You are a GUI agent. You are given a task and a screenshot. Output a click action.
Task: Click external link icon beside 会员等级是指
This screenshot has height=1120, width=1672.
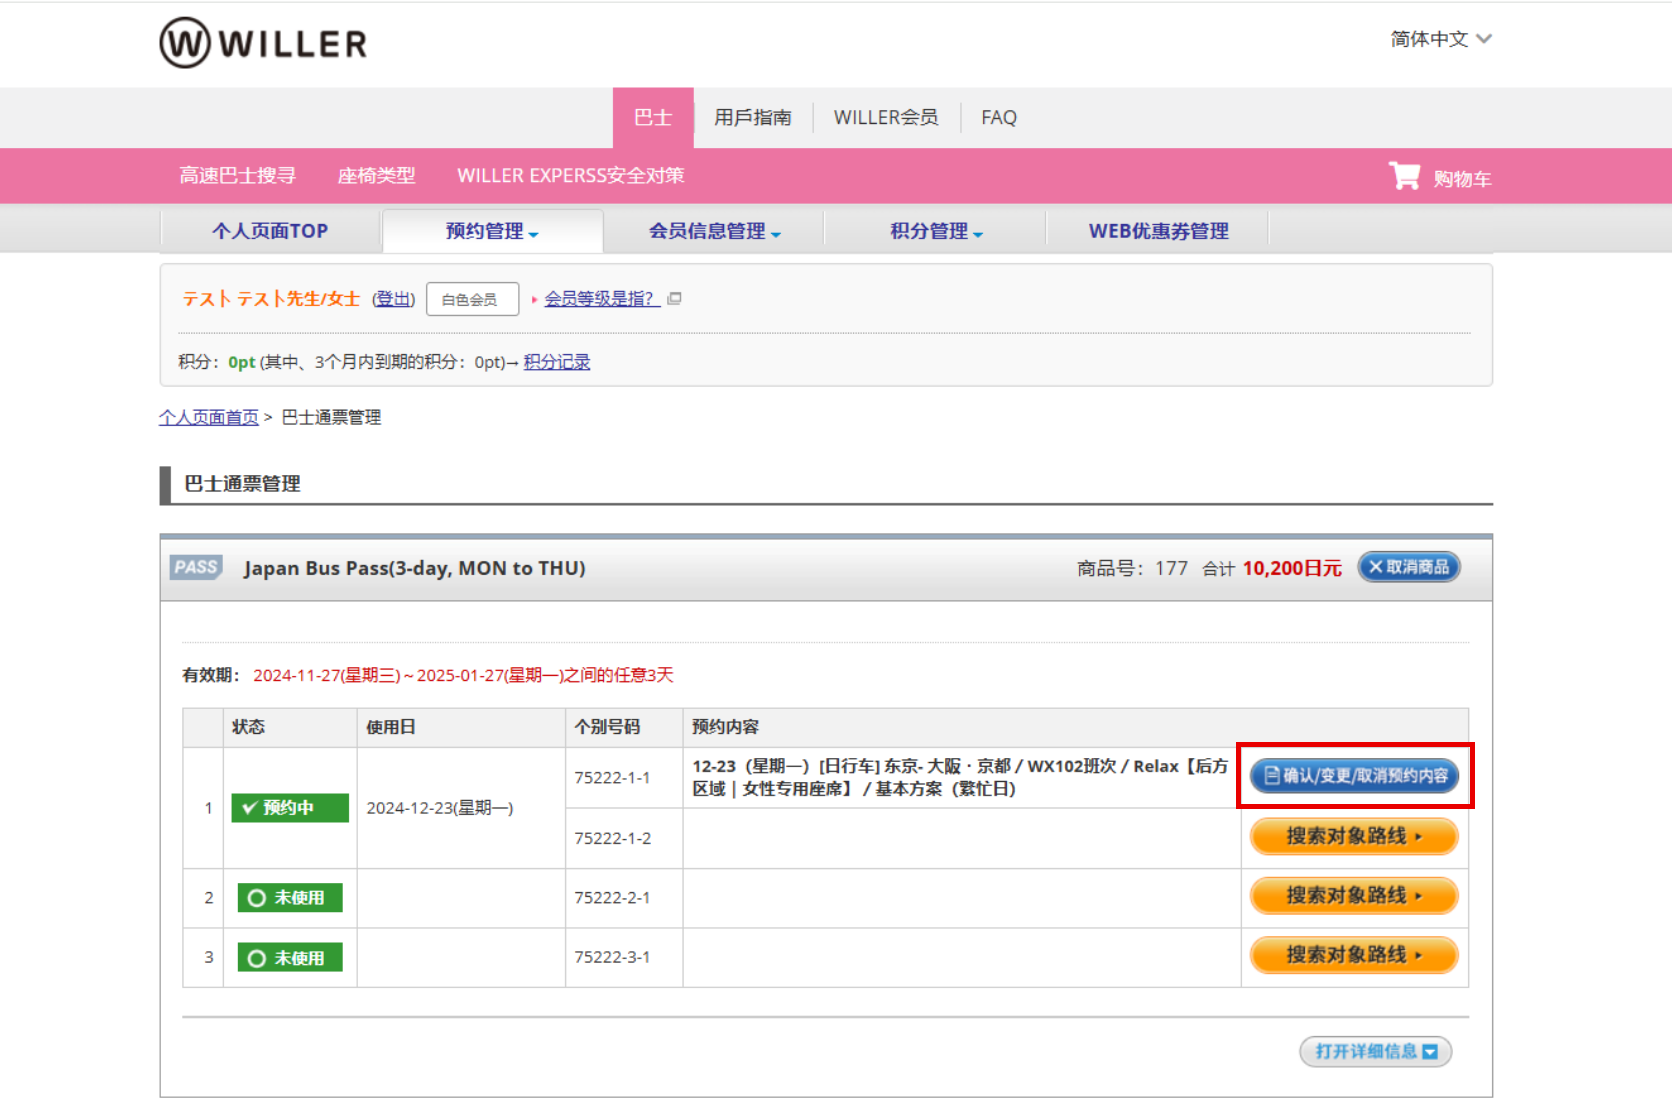pyautogui.click(x=674, y=298)
